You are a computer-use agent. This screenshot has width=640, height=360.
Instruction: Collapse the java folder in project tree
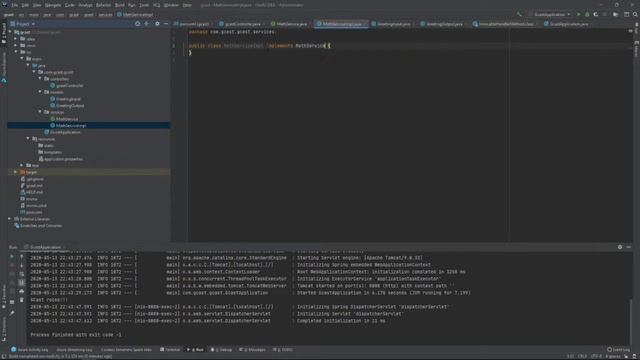pyautogui.click(x=28, y=65)
